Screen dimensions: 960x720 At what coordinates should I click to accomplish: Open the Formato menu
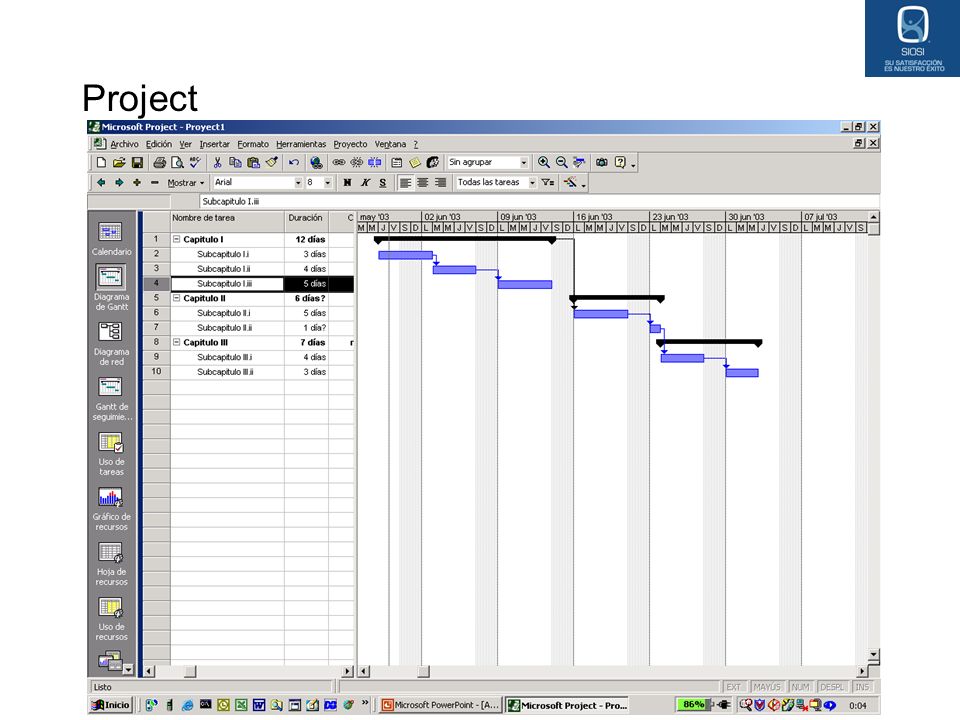click(x=253, y=144)
